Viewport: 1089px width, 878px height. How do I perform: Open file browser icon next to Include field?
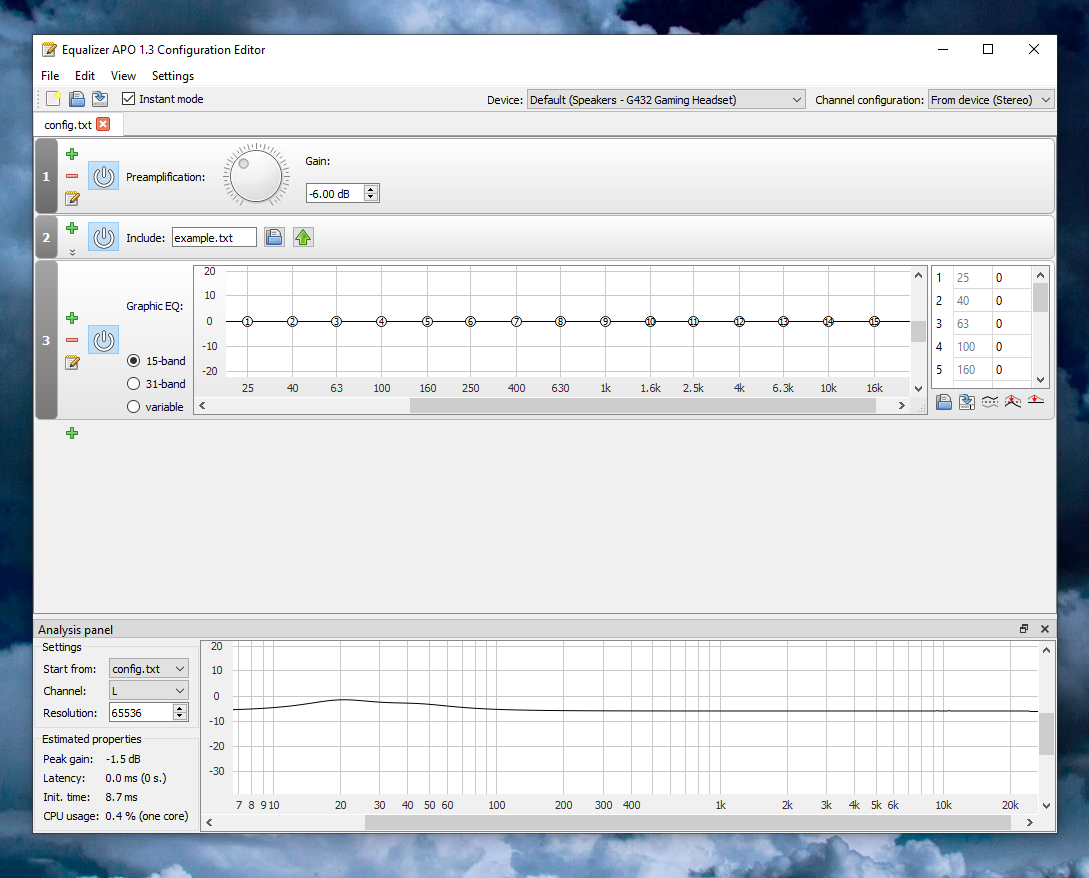(274, 238)
